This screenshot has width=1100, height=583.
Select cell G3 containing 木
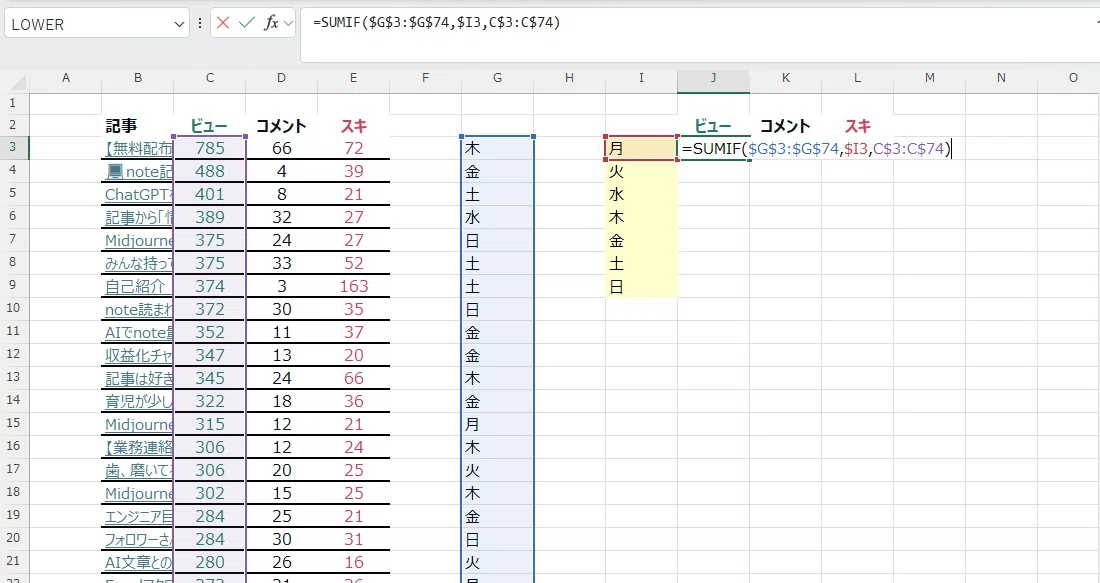(497, 148)
